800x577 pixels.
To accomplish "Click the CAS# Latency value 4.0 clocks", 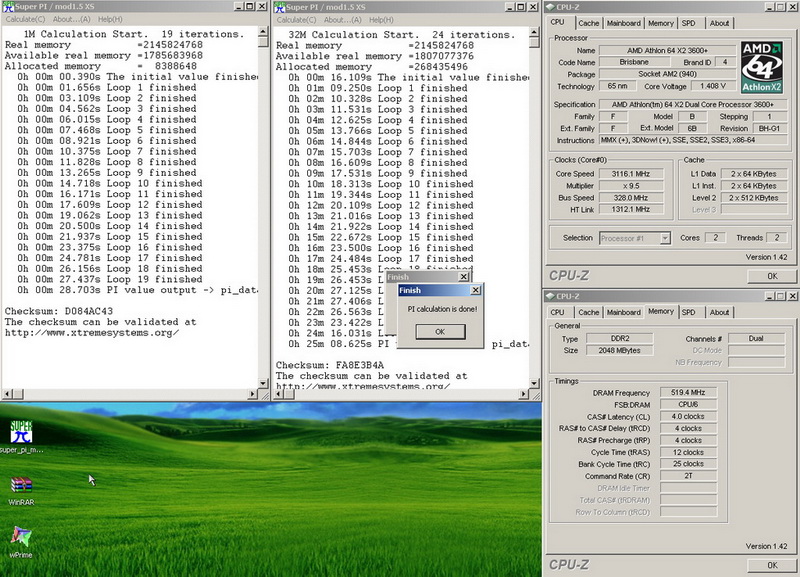I will pyautogui.click(x=688, y=416).
